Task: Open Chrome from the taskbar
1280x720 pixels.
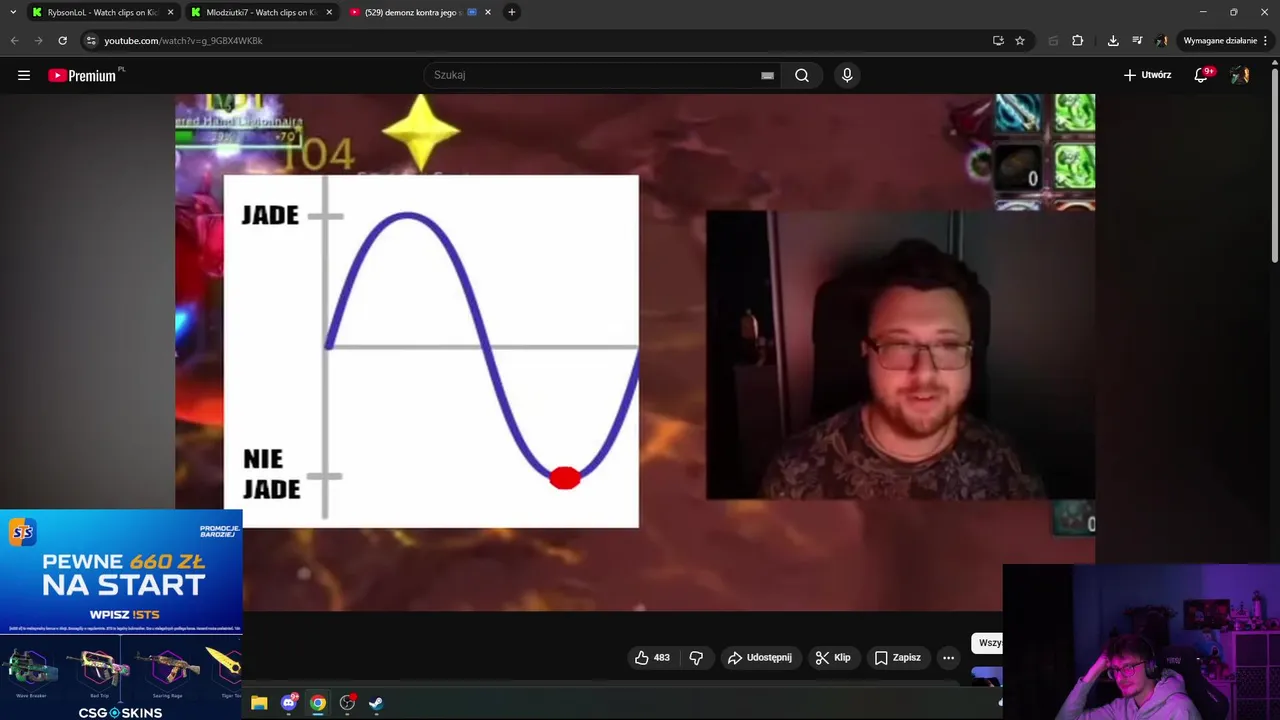Action: pyautogui.click(x=317, y=703)
